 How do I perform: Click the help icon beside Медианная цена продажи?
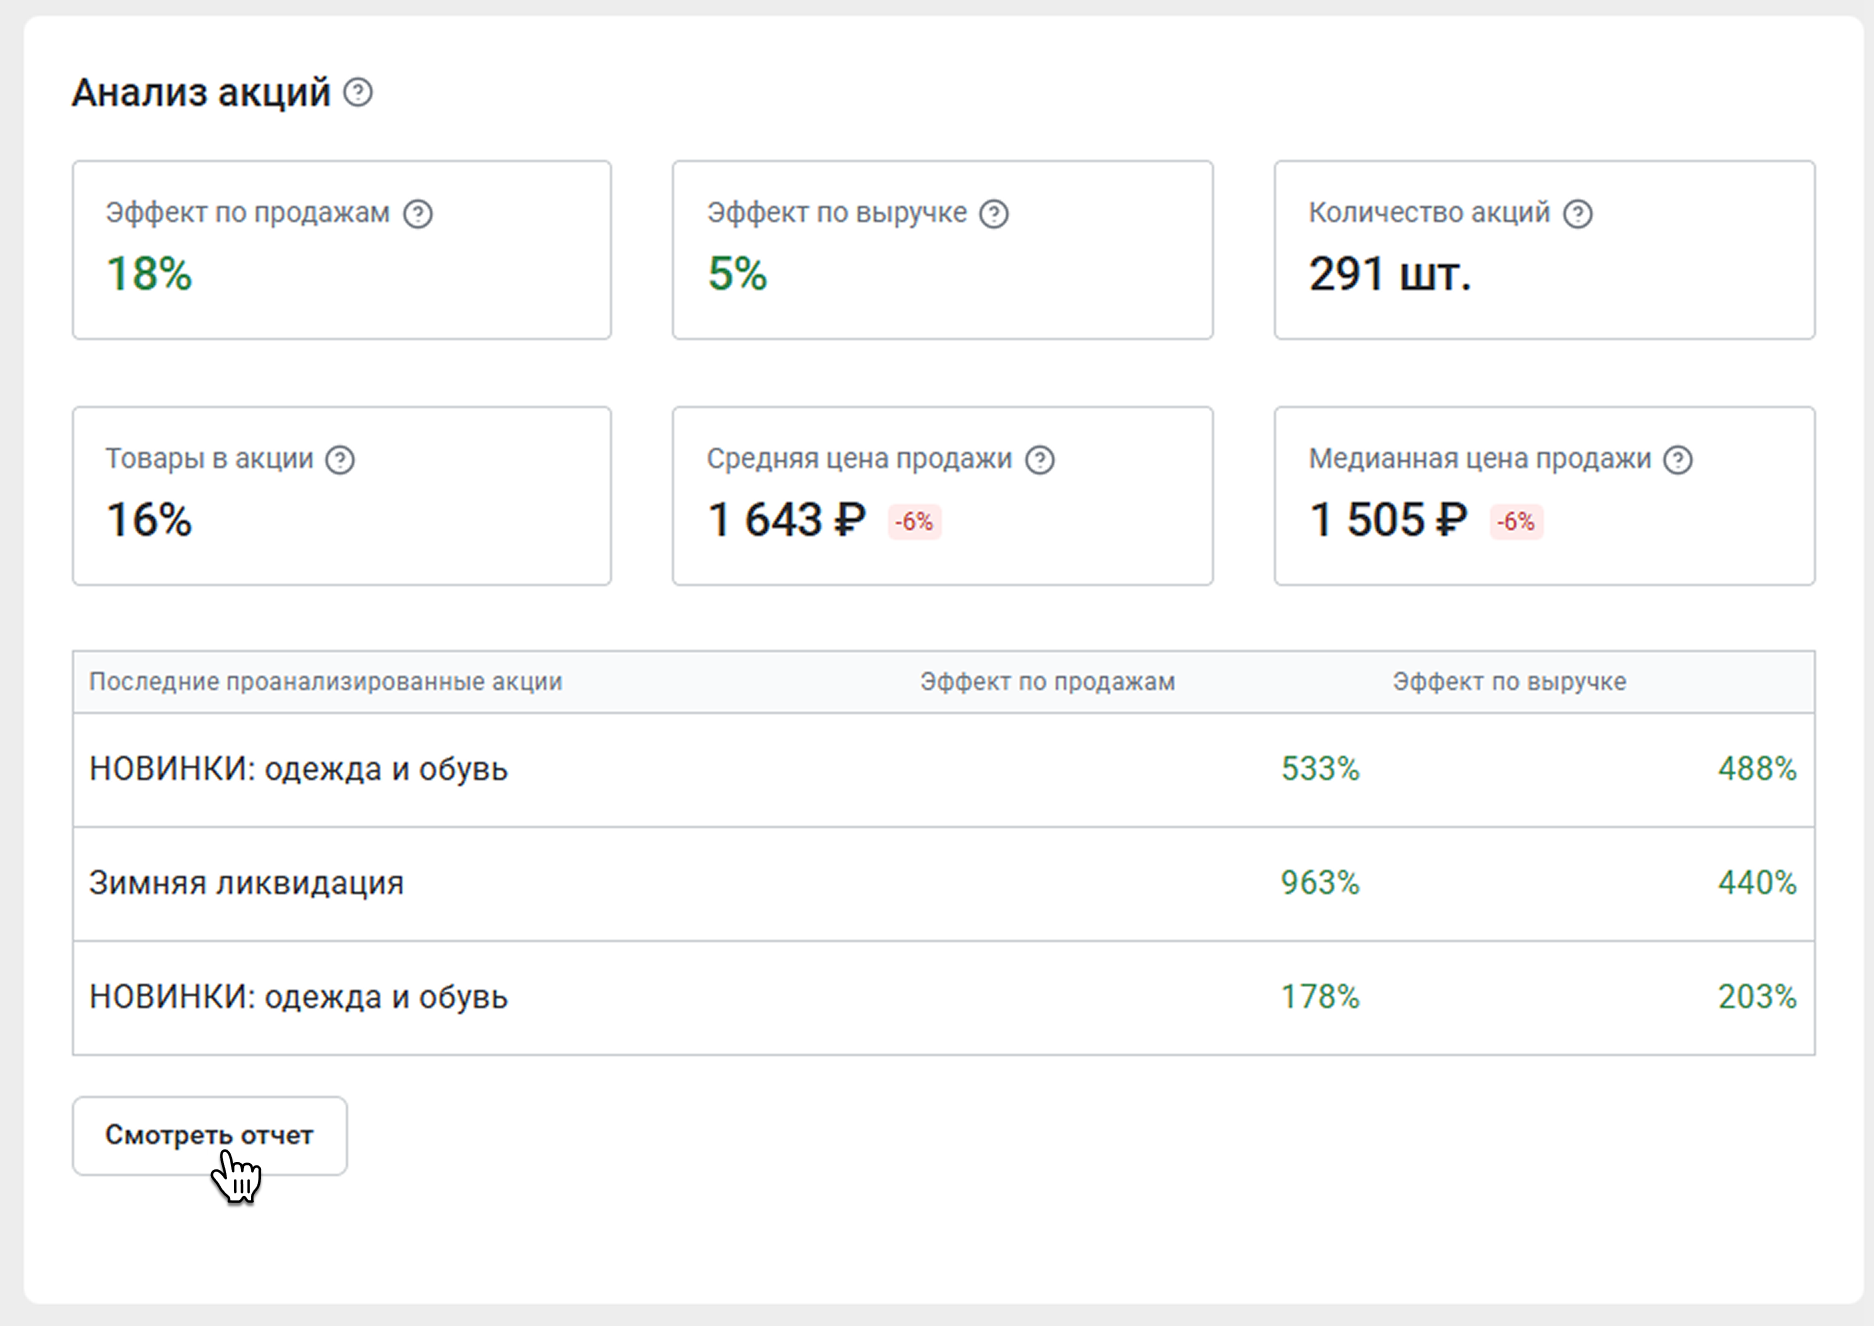[1678, 460]
